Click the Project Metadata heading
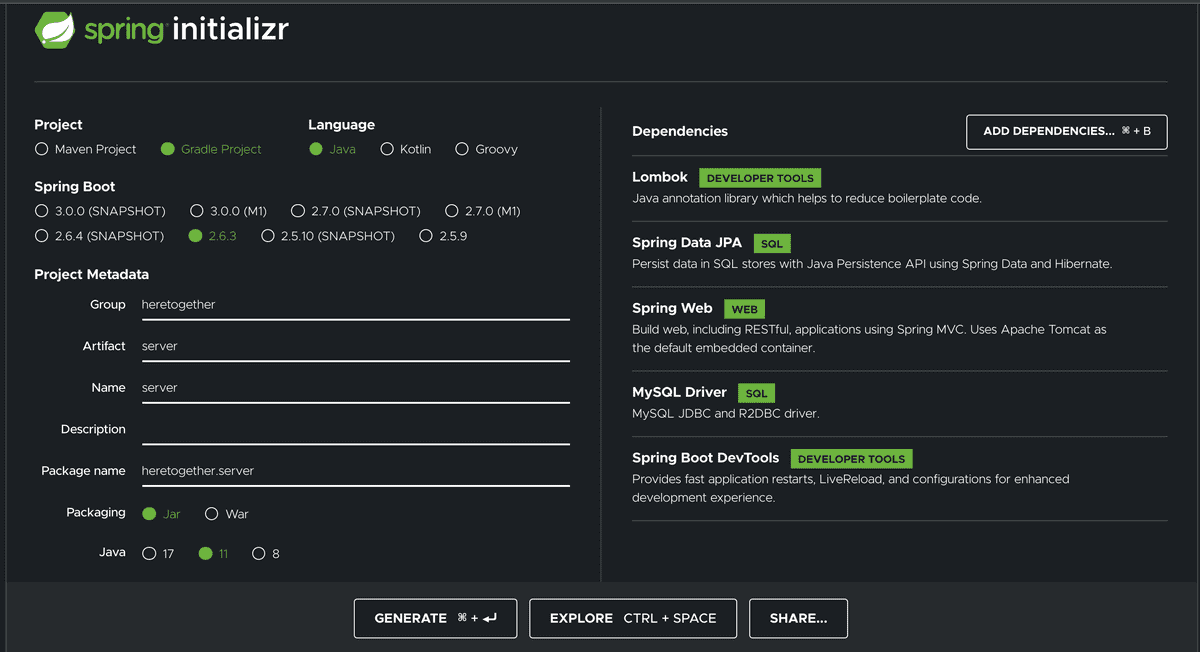1200x652 pixels. 91,274
